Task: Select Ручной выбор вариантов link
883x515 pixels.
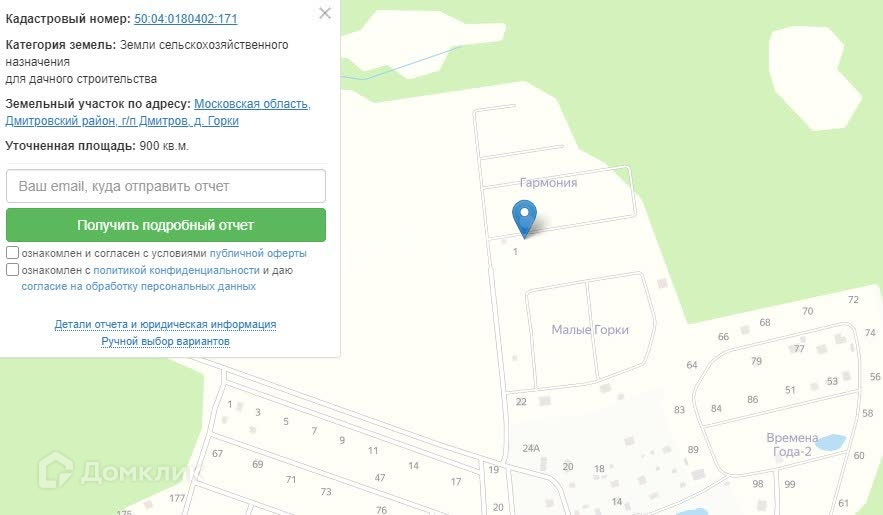Action: click(165, 342)
